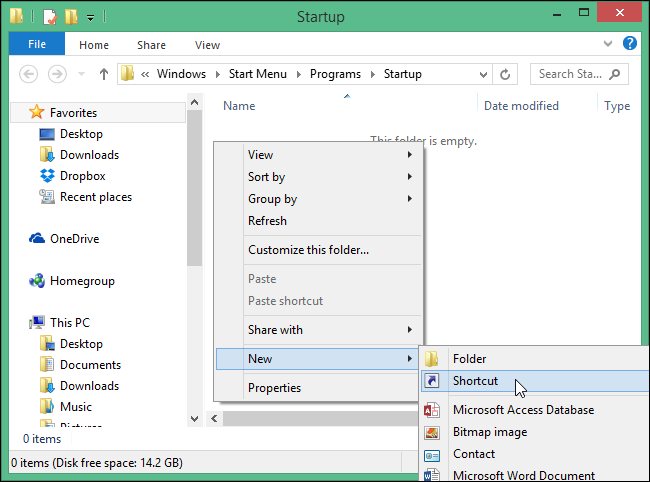Open the File tab

click(37, 45)
